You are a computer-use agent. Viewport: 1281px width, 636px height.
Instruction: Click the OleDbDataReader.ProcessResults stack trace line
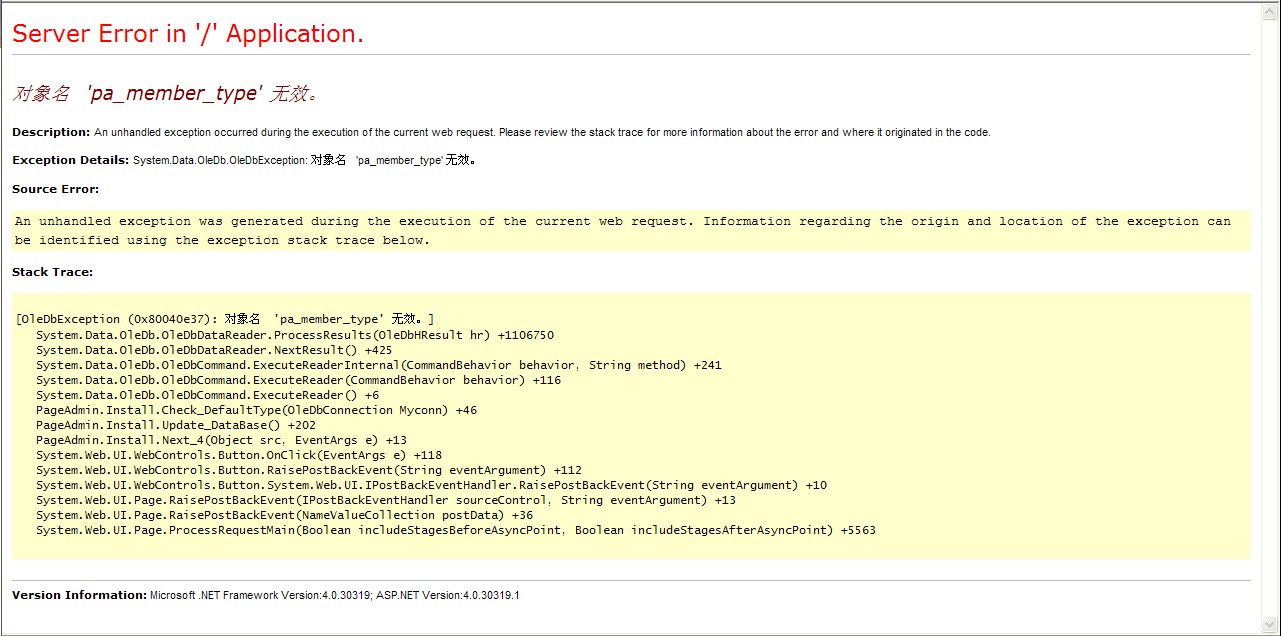294,335
